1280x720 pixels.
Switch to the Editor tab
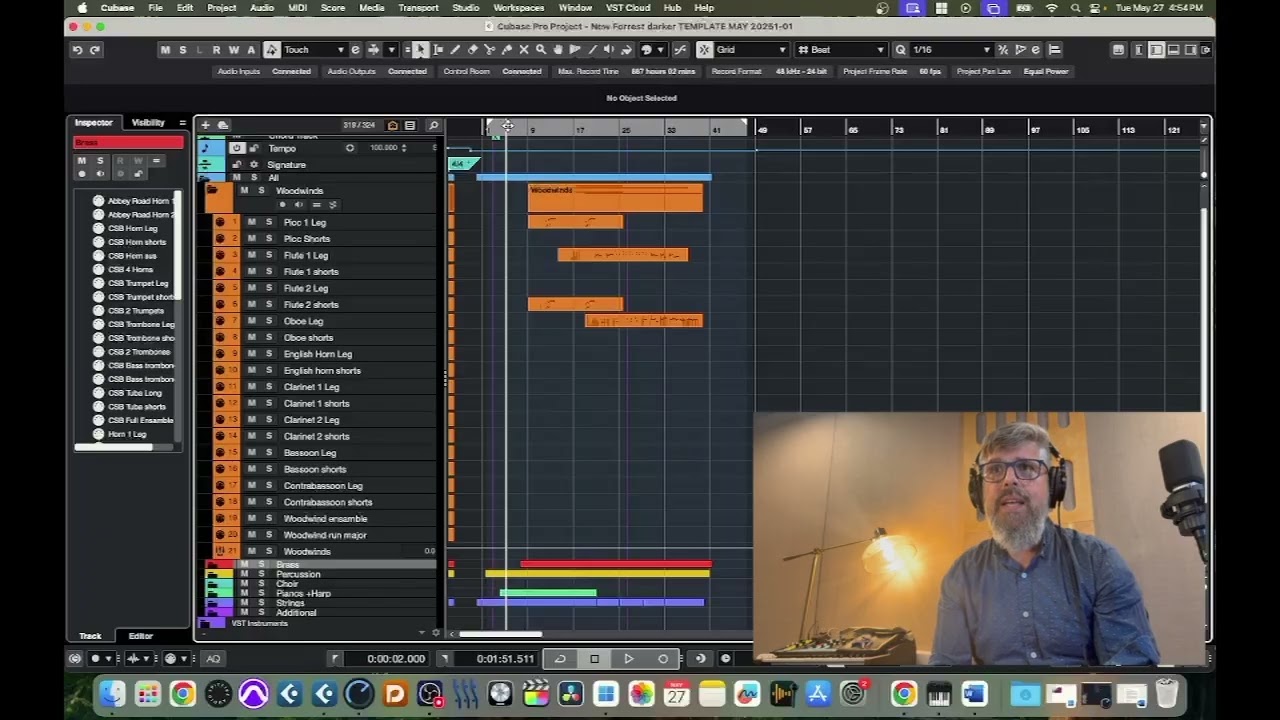[x=141, y=636]
